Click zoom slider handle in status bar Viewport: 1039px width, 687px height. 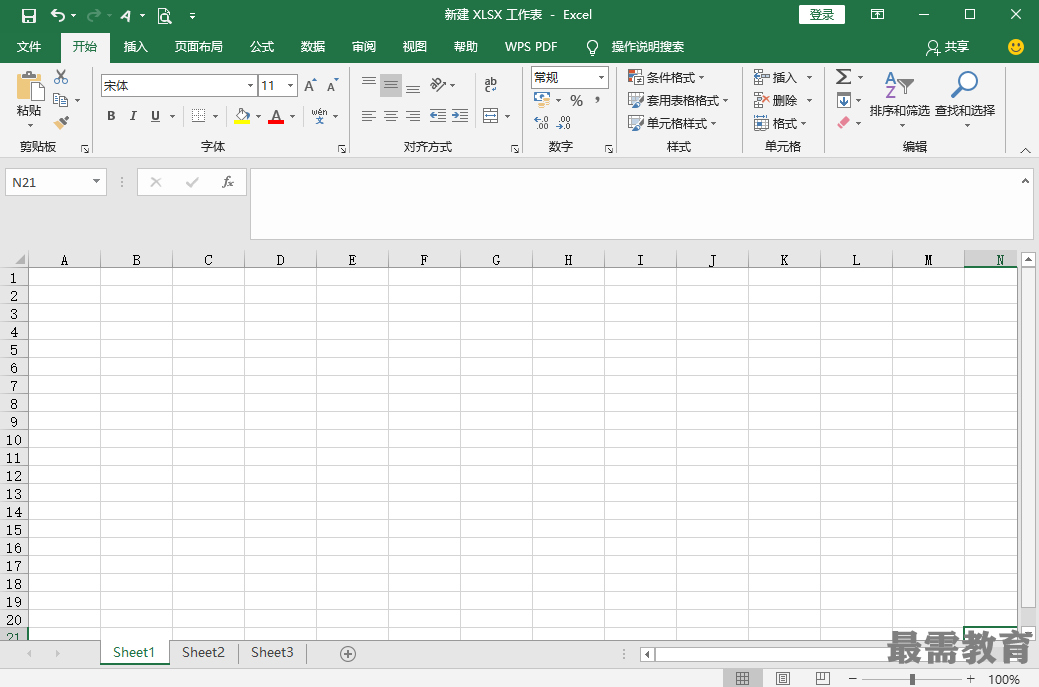pyautogui.click(x=912, y=679)
